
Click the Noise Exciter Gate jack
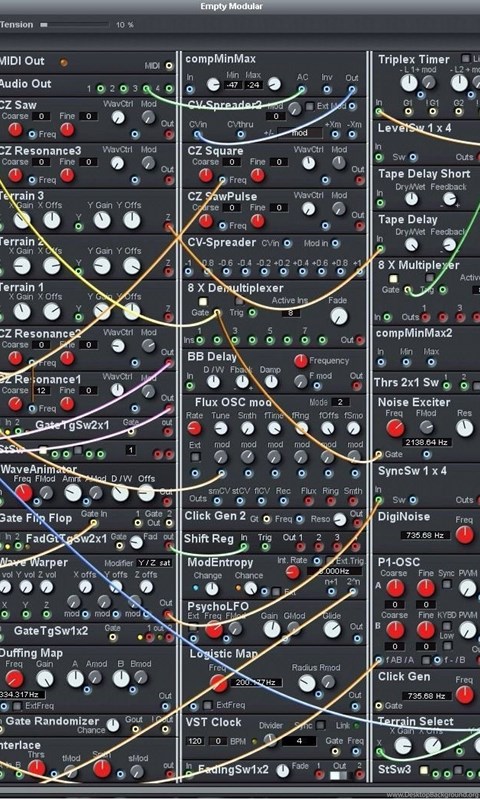[378, 454]
